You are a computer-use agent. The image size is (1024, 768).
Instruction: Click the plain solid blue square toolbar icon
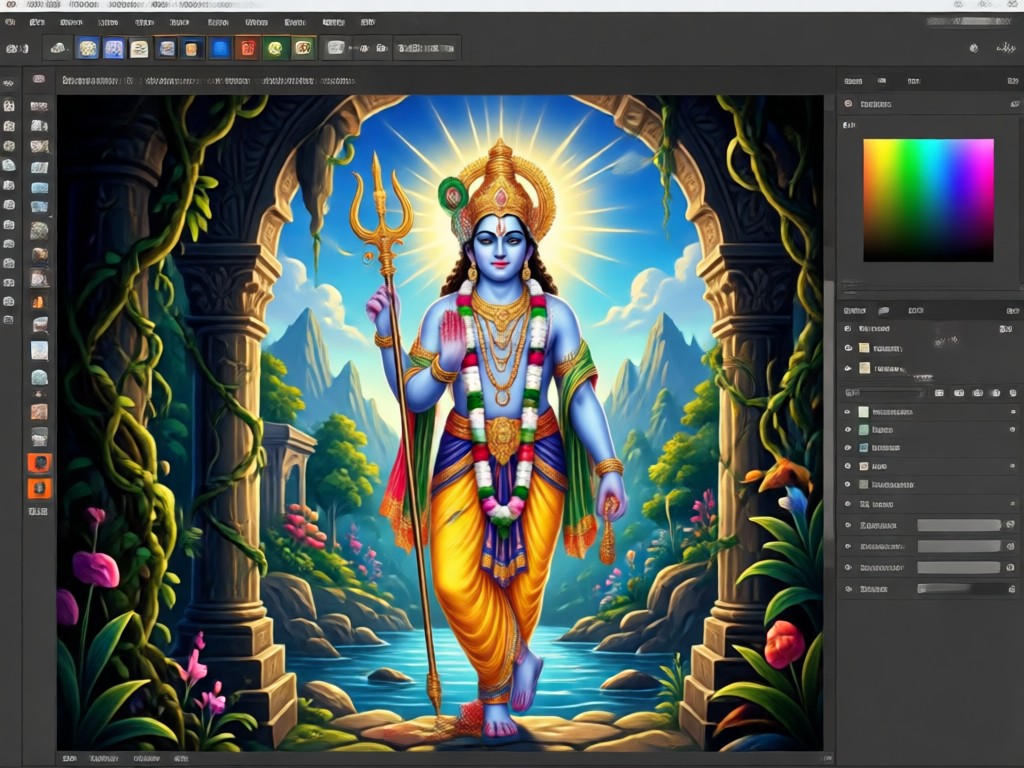coord(221,49)
